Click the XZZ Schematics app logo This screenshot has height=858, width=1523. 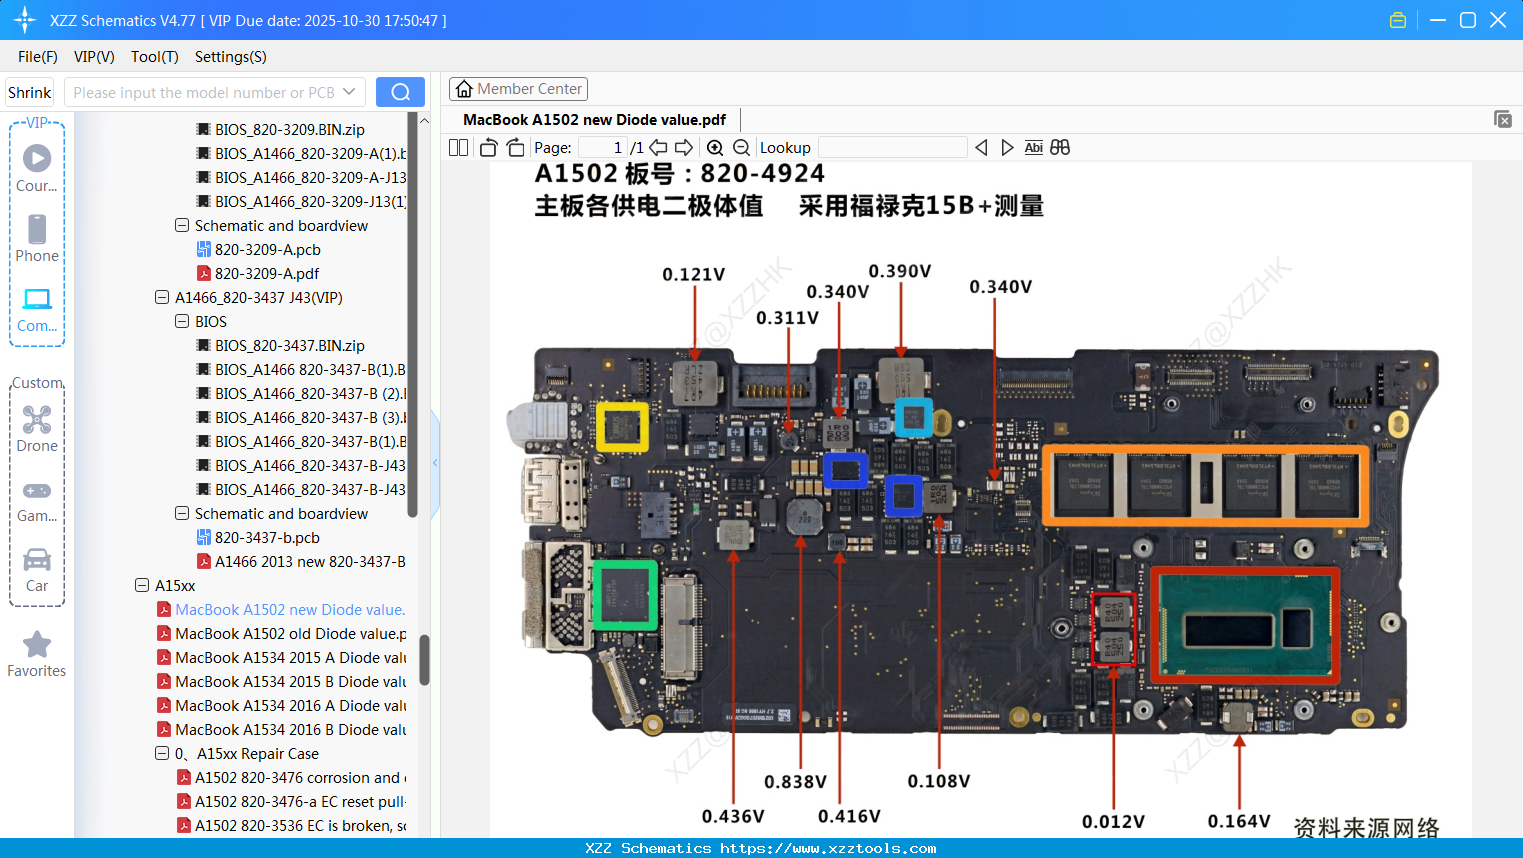pos(24,20)
